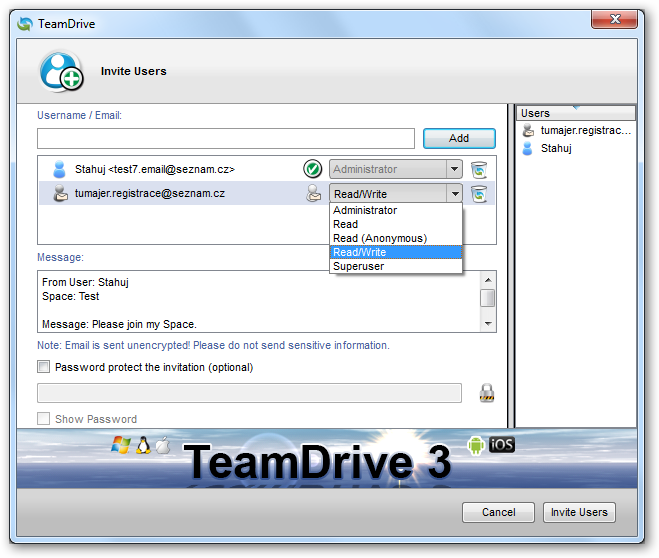Click the Cancel button
This screenshot has width=659, height=558.
point(498,512)
